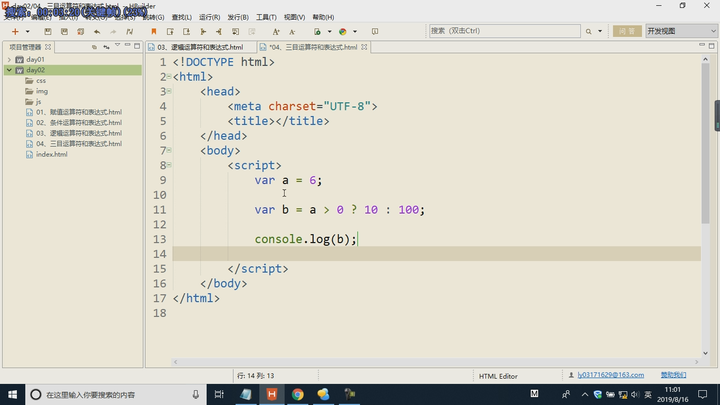The image size is (720, 405).
Task: Click the Windows Start button
Action: tap(12, 394)
